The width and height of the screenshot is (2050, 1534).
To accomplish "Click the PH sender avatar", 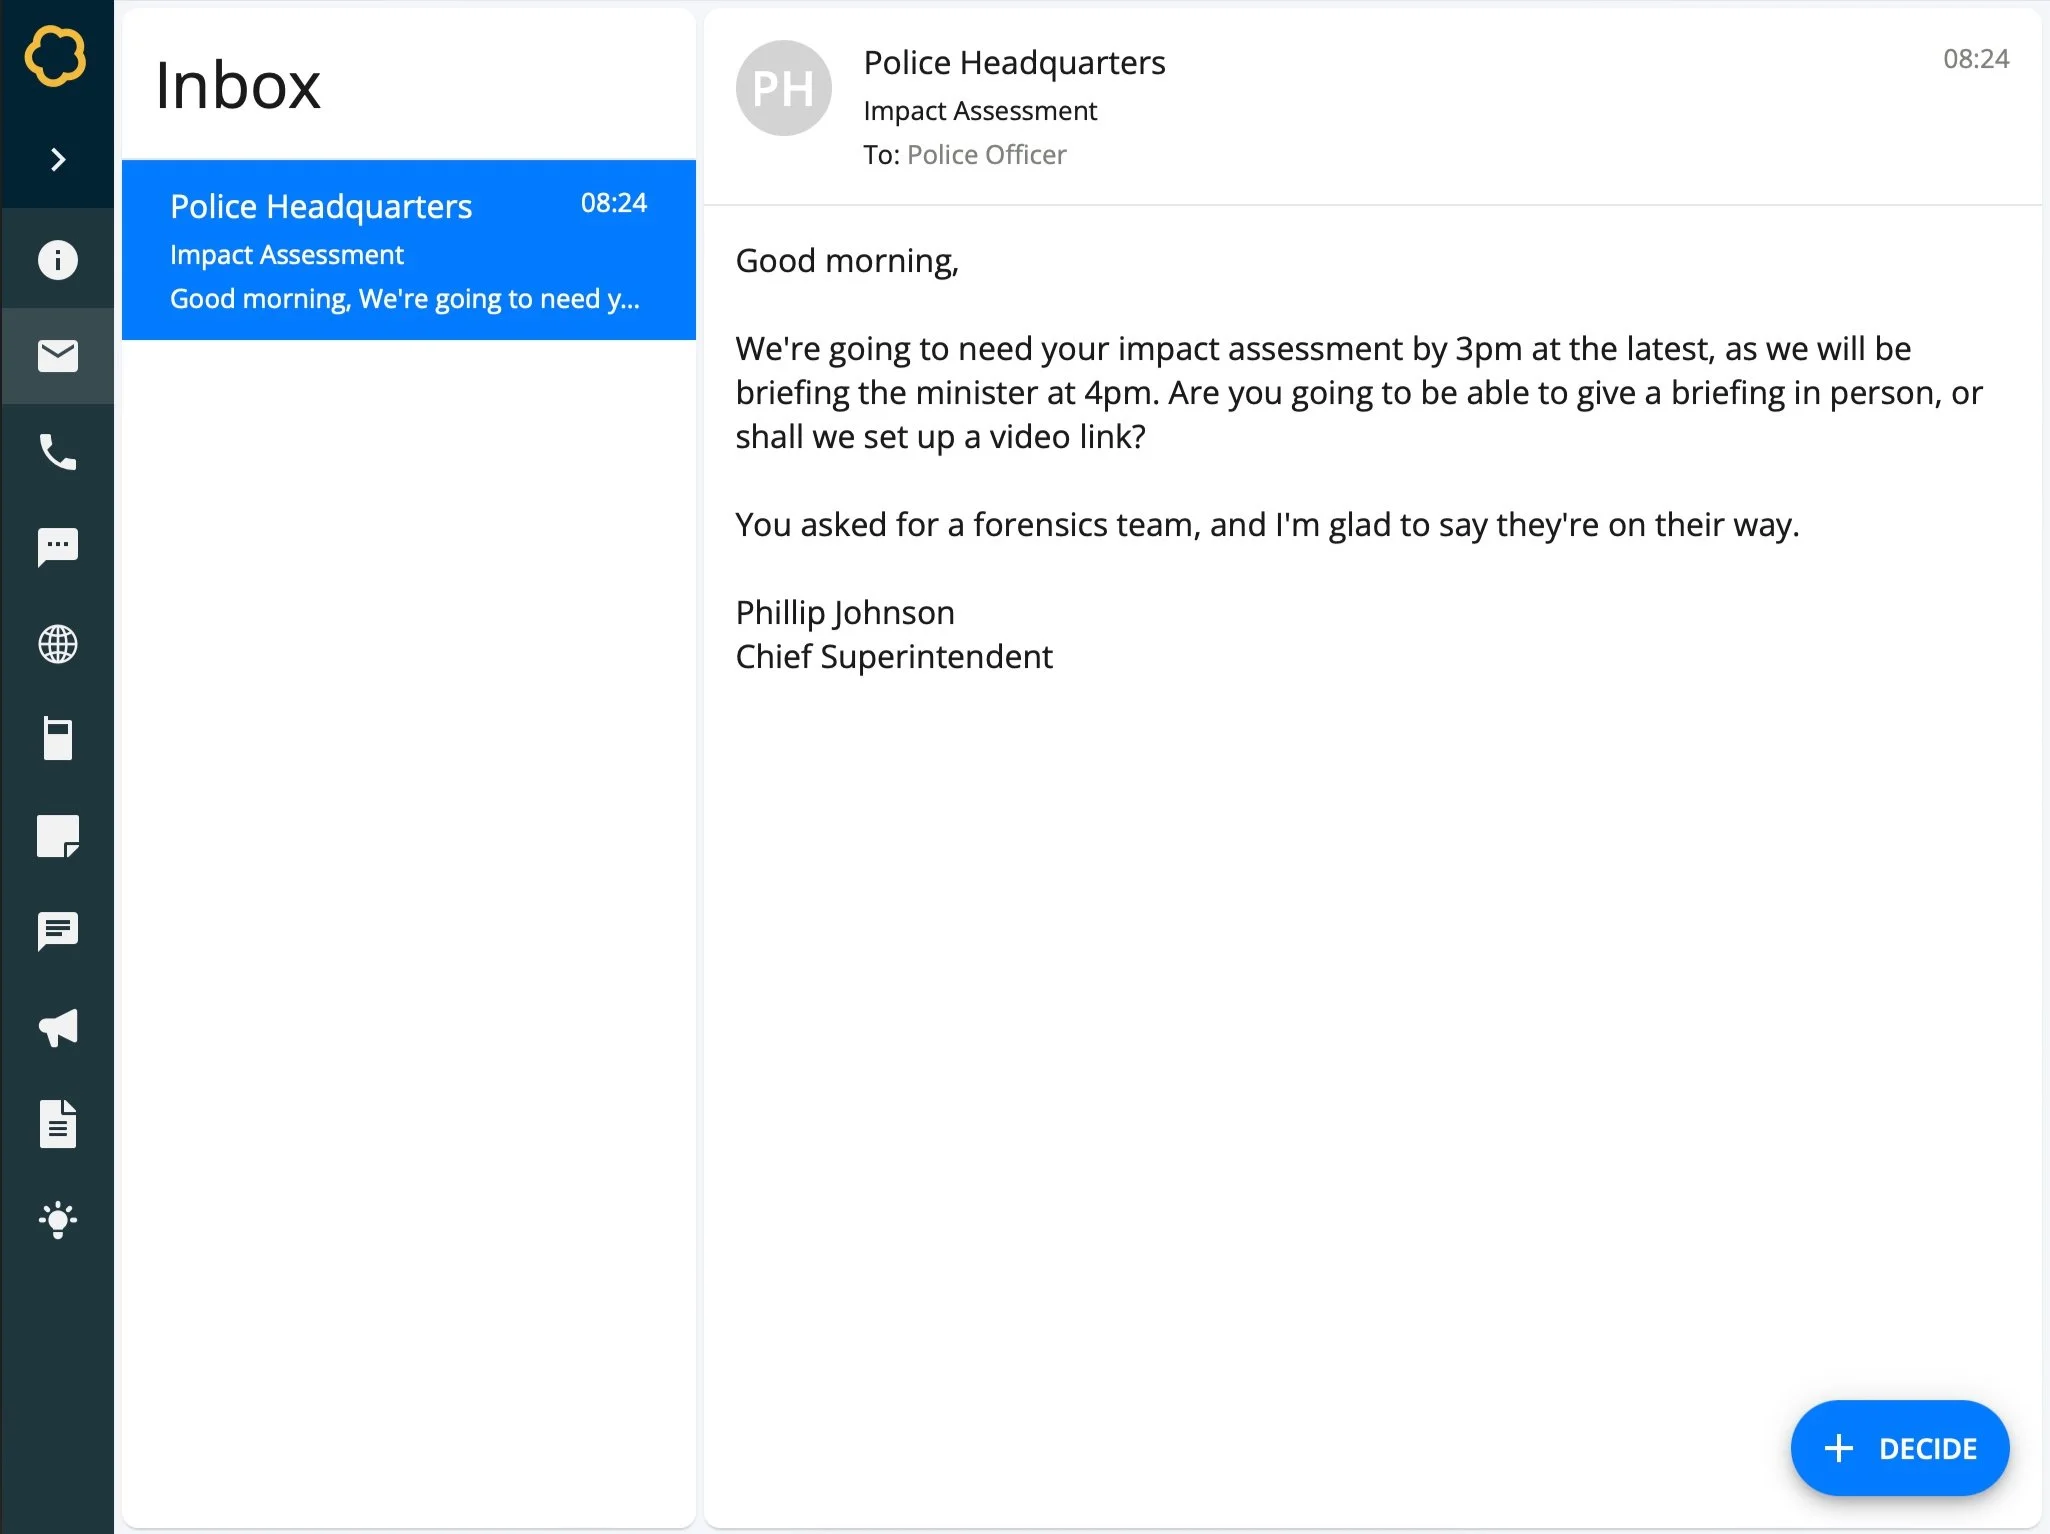I will (783, 88).
